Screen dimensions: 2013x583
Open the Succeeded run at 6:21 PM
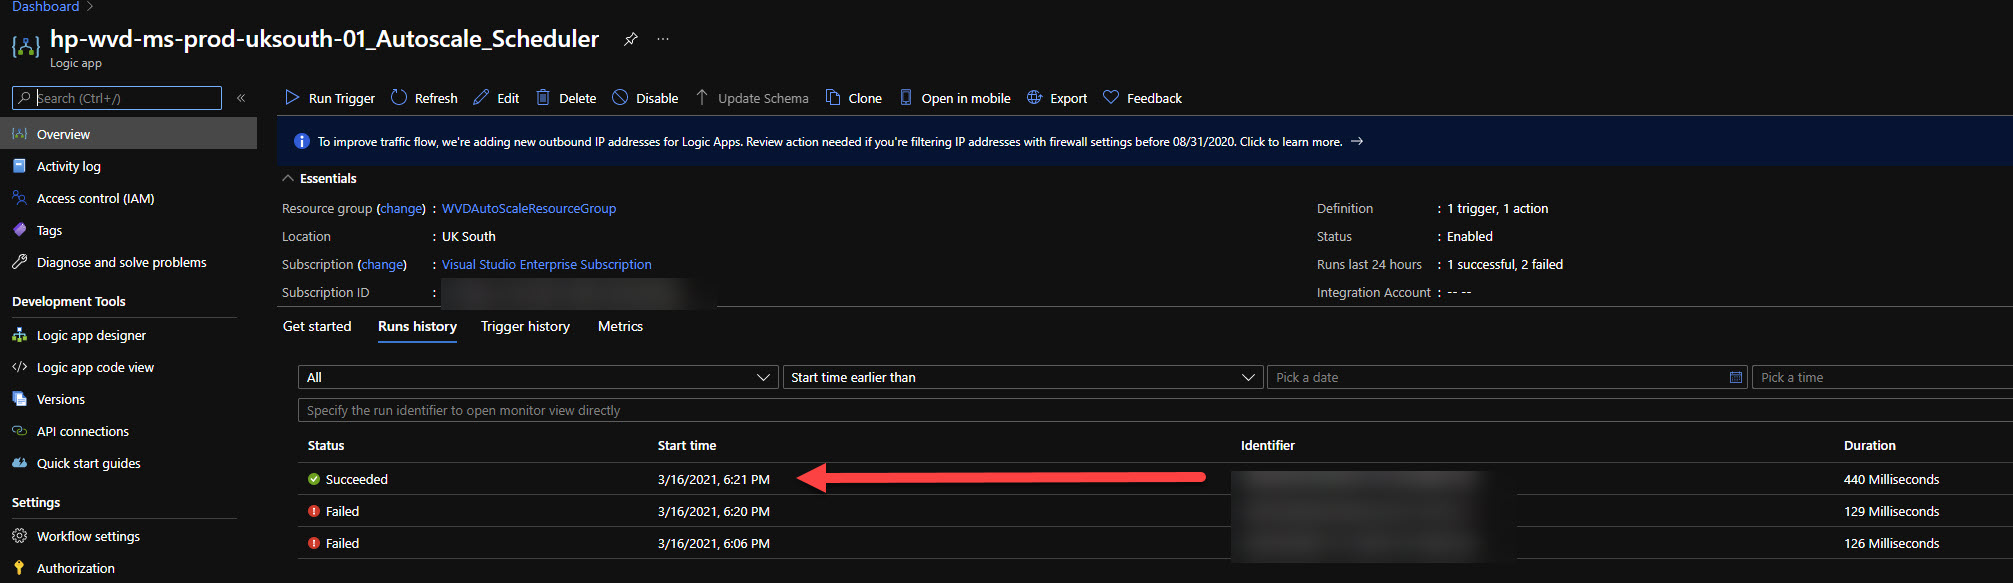[x=1155, y=479]
